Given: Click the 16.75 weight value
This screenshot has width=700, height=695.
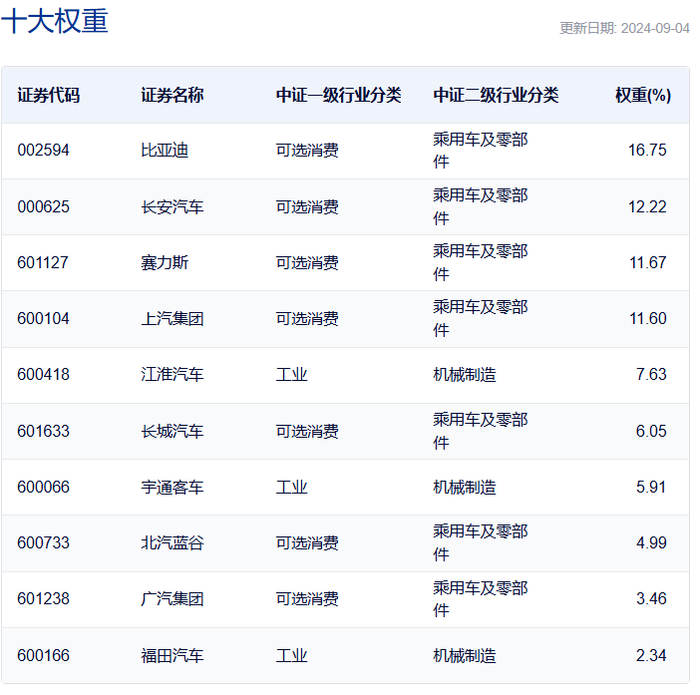Looking at the screenshot, I should (647, 150).
